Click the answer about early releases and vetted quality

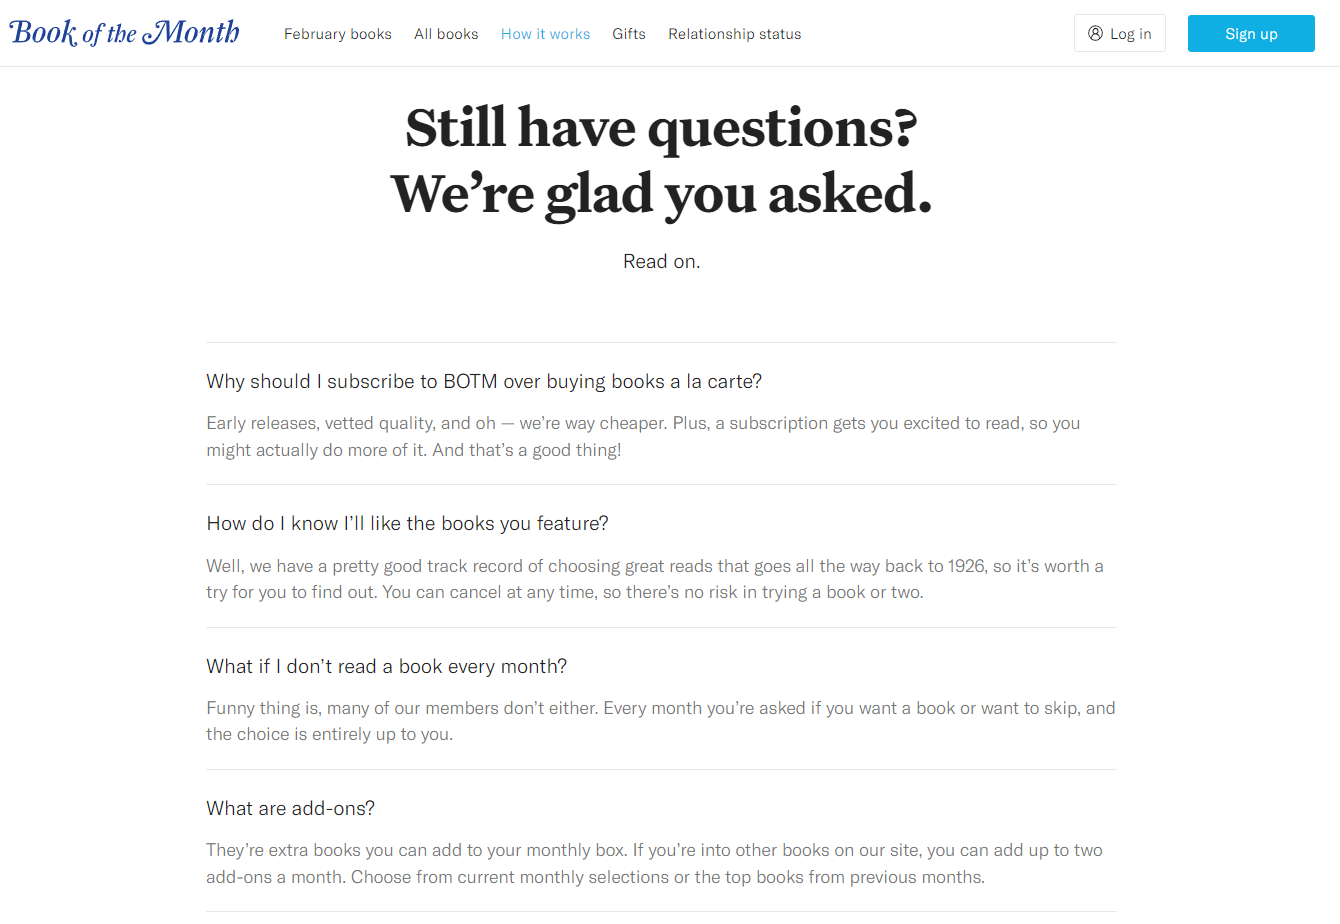click(x=643, y=436)
